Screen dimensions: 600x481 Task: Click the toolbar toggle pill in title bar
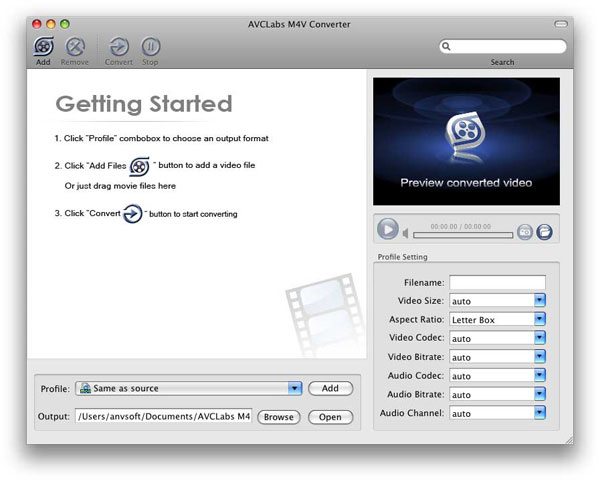coord(561,24)
